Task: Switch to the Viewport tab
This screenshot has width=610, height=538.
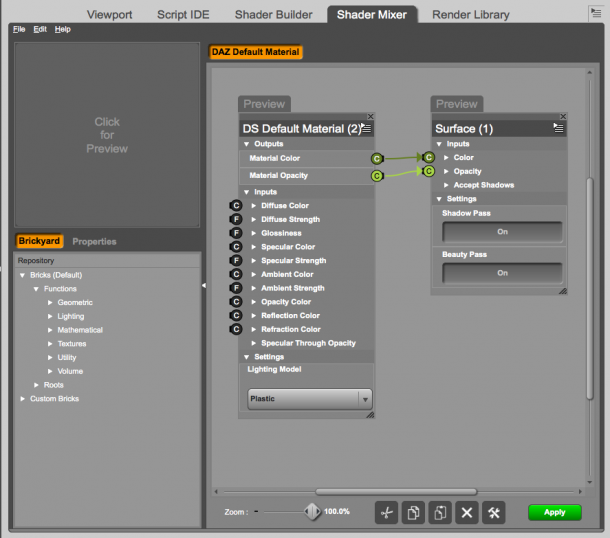Action: click(109, 15)
